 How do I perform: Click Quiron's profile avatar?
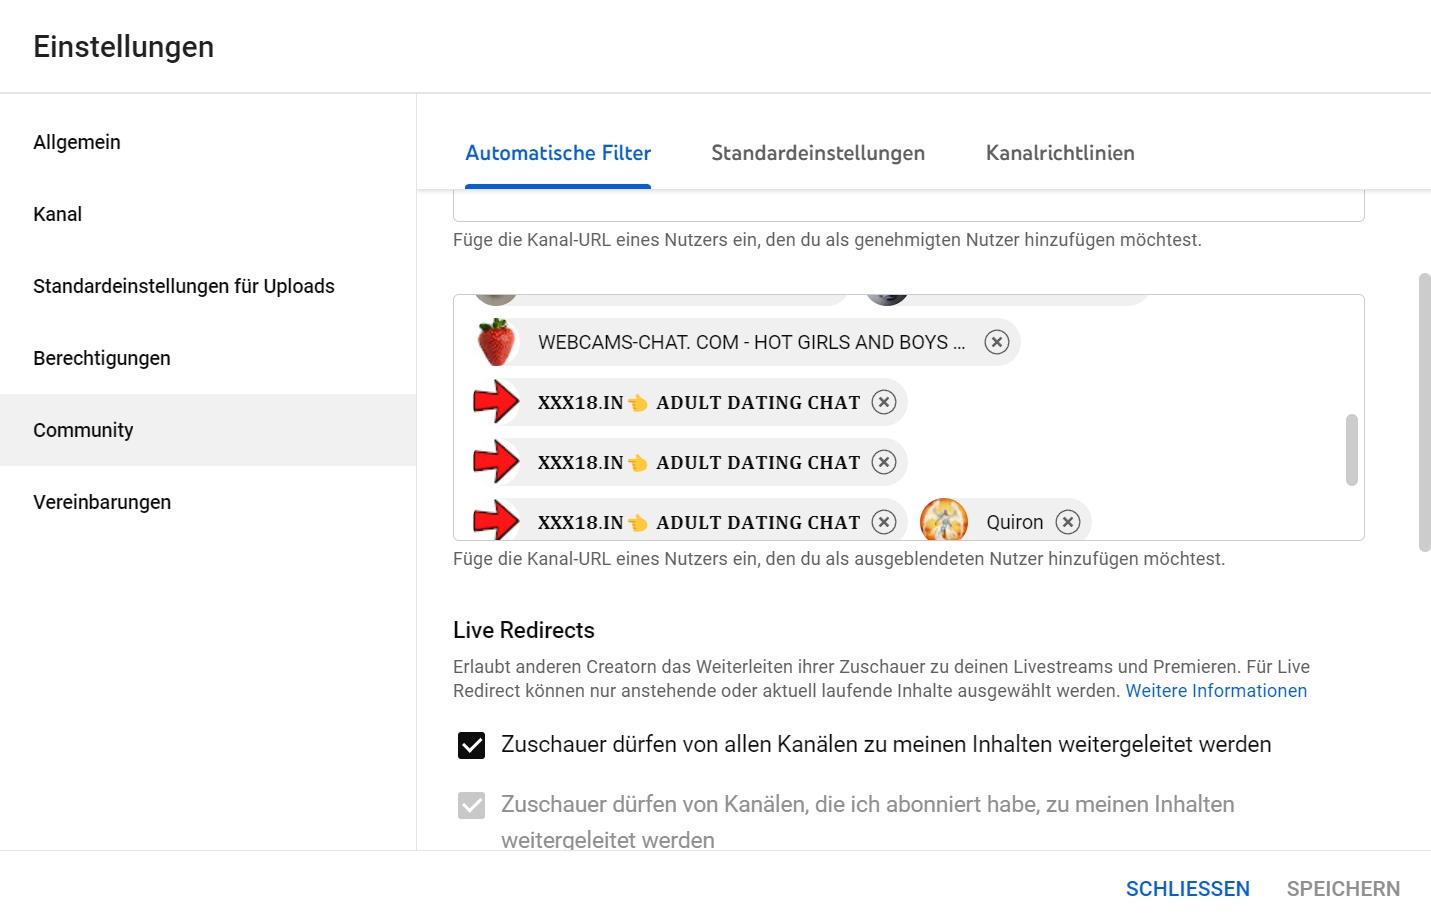(943, 521)
